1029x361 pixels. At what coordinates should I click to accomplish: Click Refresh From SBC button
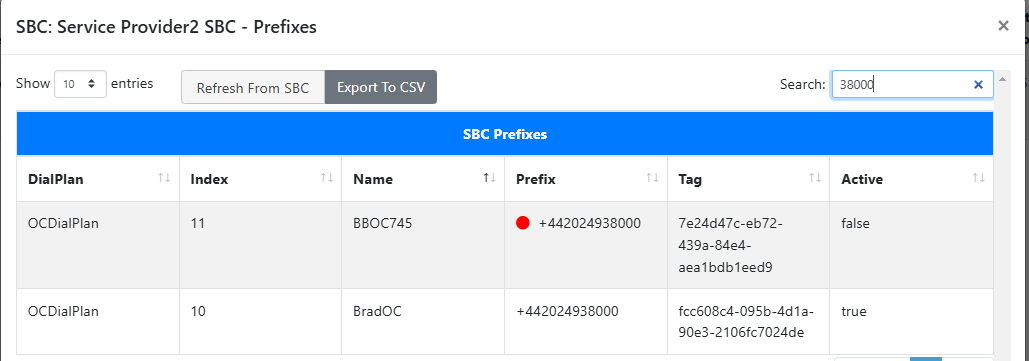[253, 87]
